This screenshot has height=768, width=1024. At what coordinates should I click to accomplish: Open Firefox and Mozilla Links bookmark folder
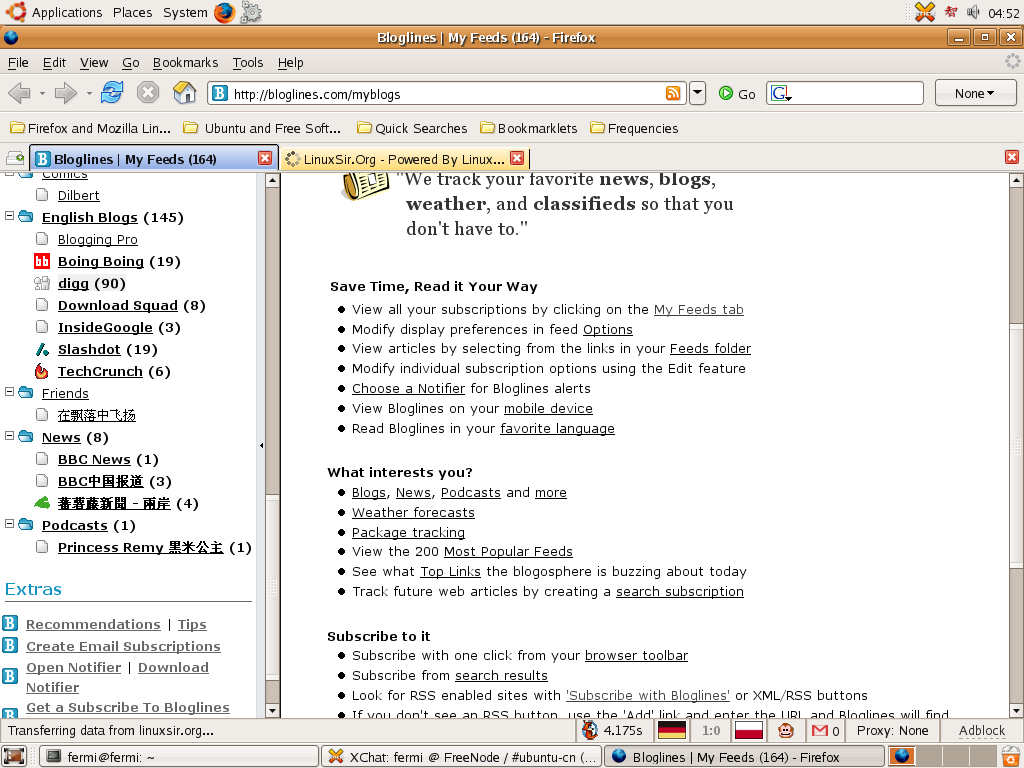(x=90, y=128)
